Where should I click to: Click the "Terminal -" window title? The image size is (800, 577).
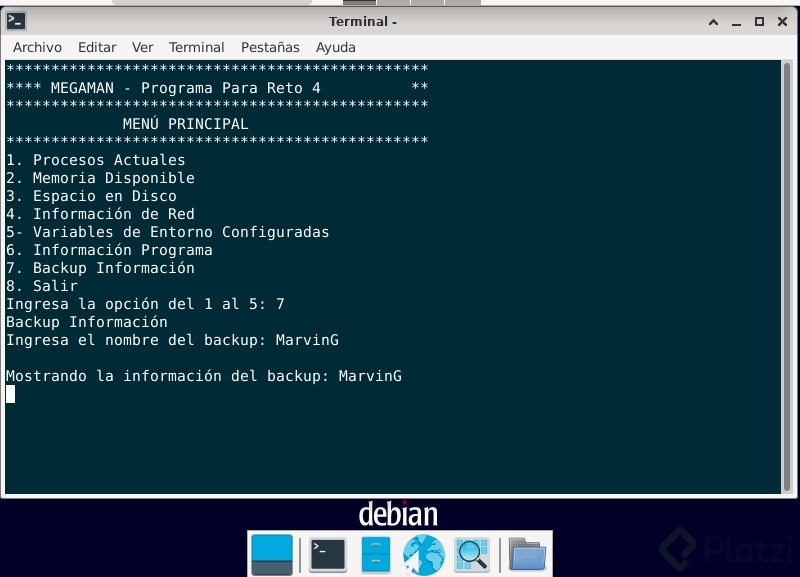(363, 21)
